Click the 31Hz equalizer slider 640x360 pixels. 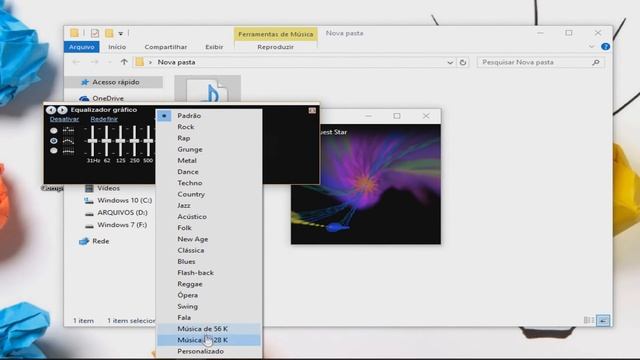tap(93, 141)
